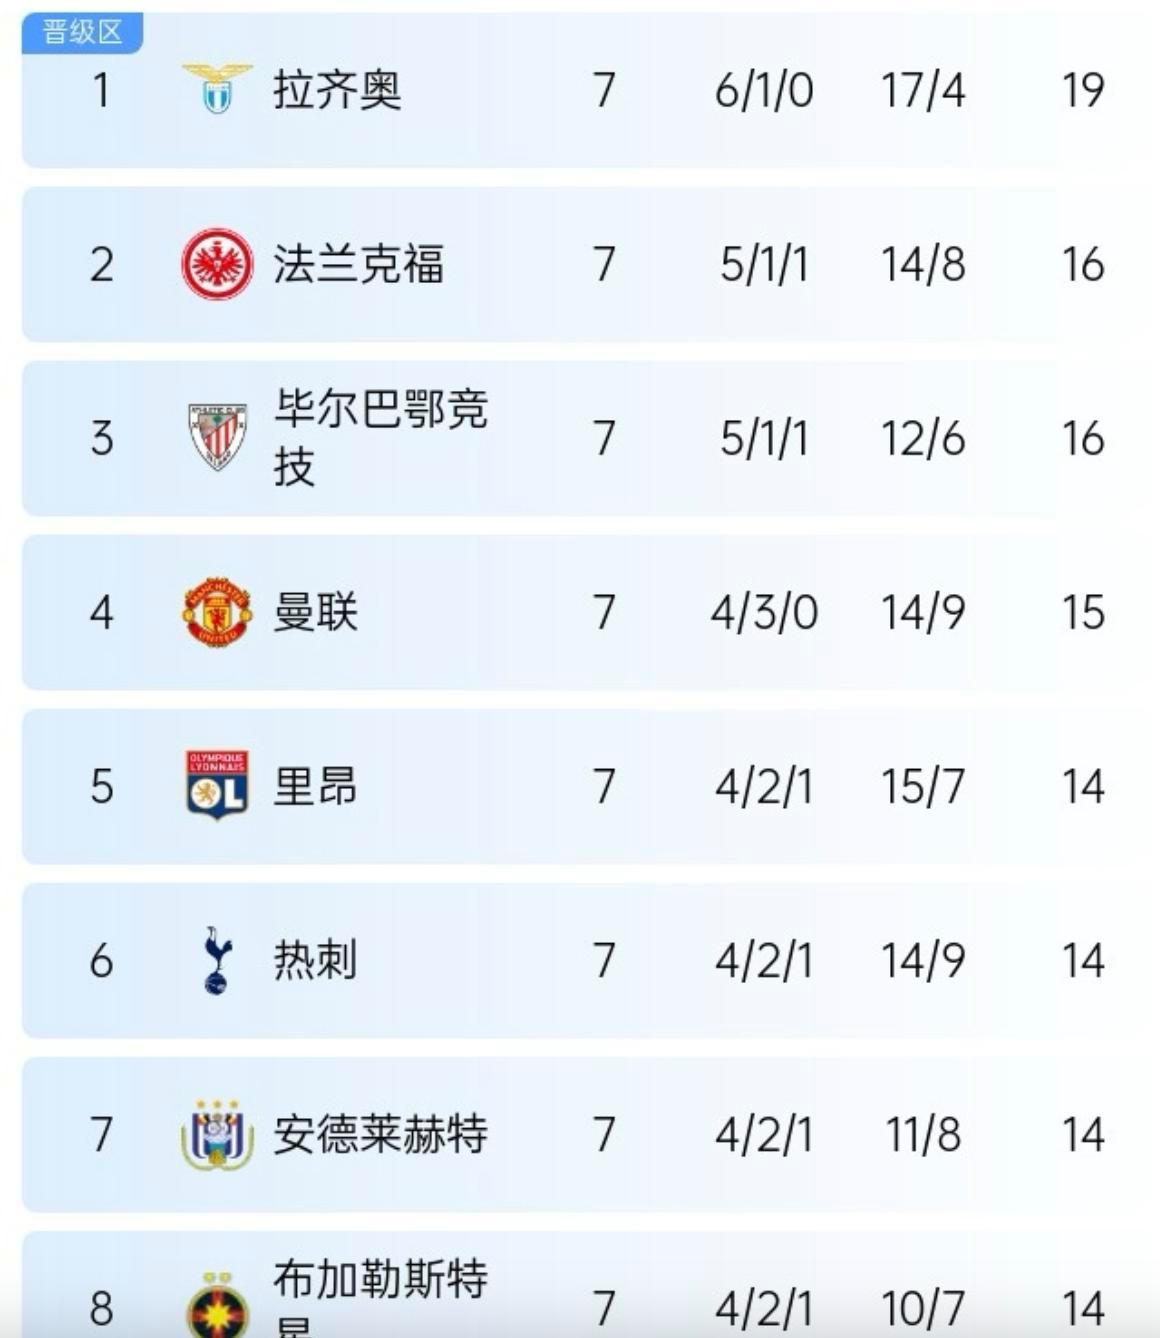Image resolution: width=1160 pixels, height=1338 pixels.
Task: Select the 晋级区 qualification zone tag
Action: (83, 32)
